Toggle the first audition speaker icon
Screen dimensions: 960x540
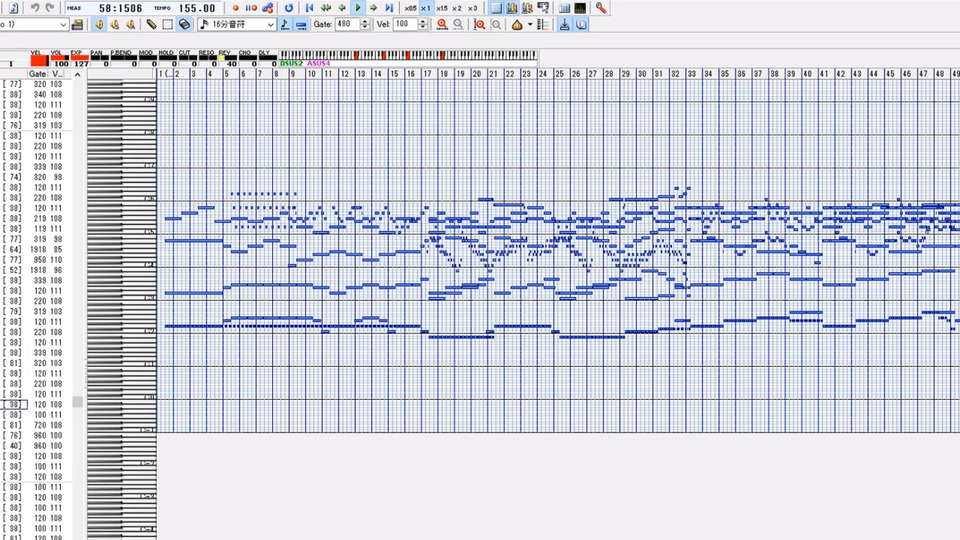pos(99,24)
